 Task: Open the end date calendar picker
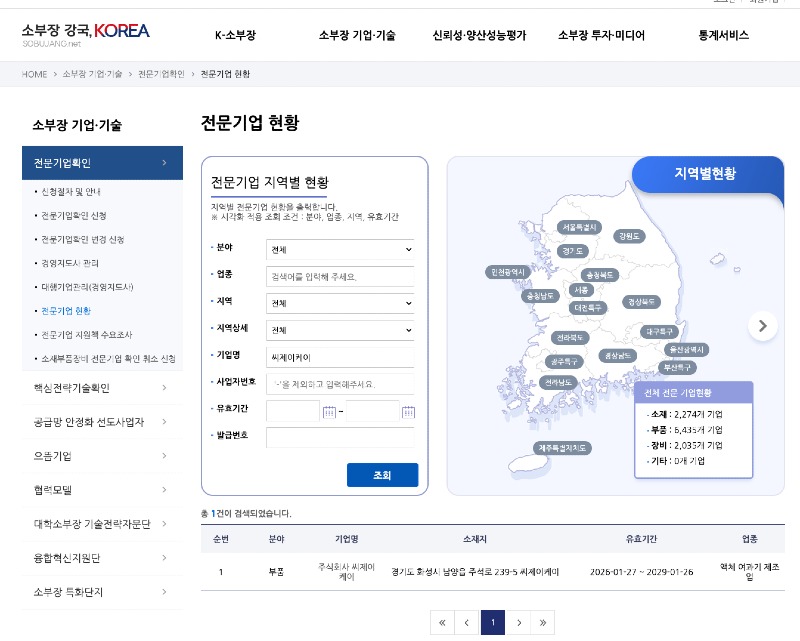click(x=408, y=412)
